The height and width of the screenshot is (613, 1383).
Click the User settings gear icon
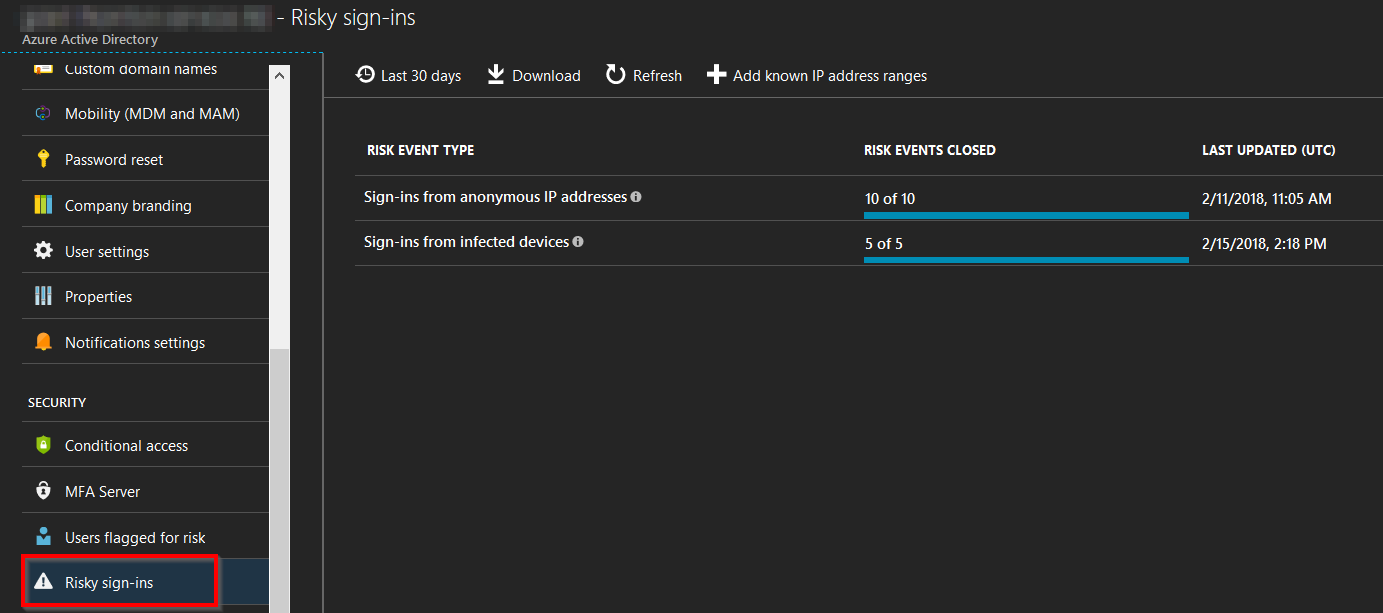click(x=43, y=251)
